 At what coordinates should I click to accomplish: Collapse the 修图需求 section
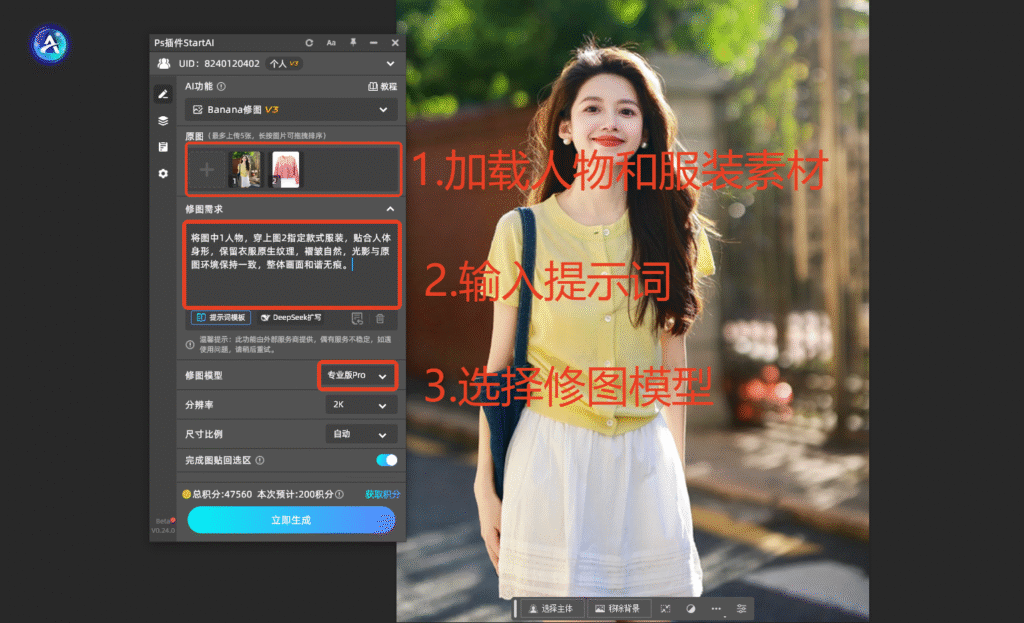point(389,209)
